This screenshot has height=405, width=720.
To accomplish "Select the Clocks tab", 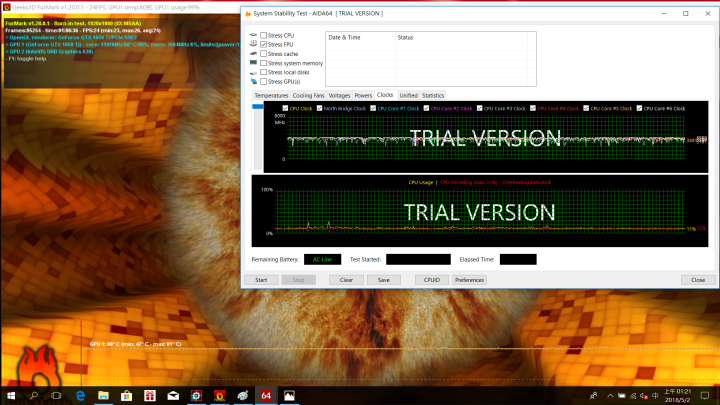I will [x=385, y=95].
